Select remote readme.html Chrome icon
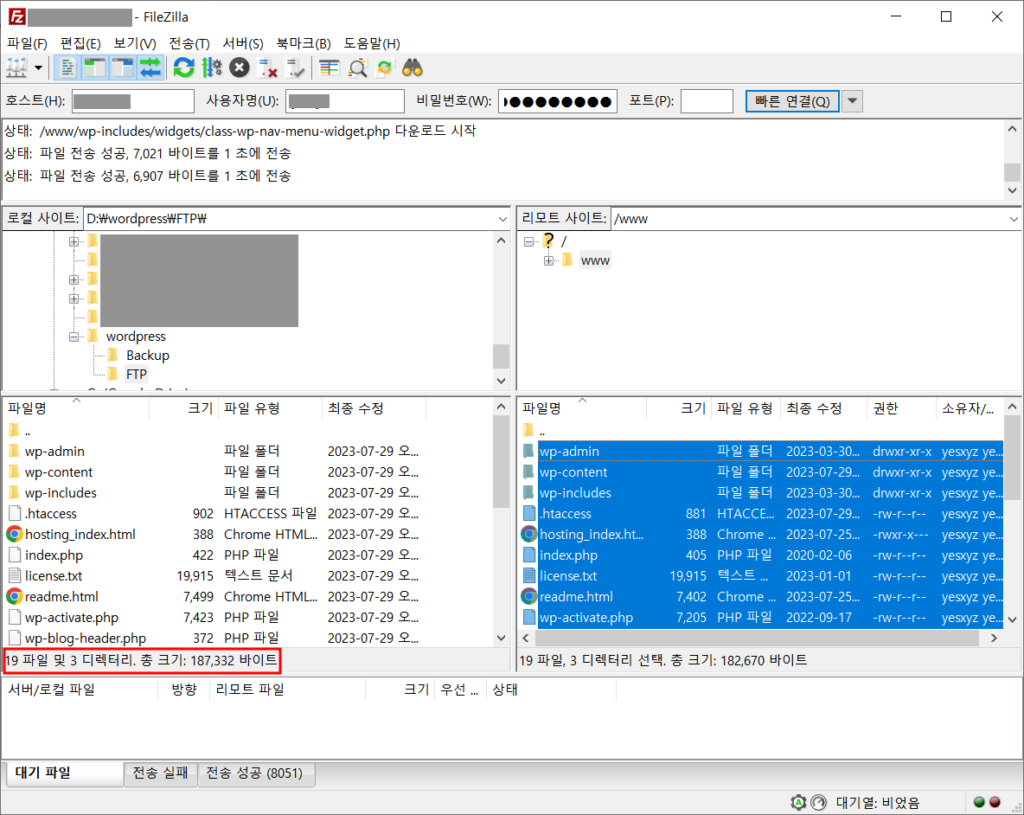The image size is (1024, 815). click(x=528, y=596)
